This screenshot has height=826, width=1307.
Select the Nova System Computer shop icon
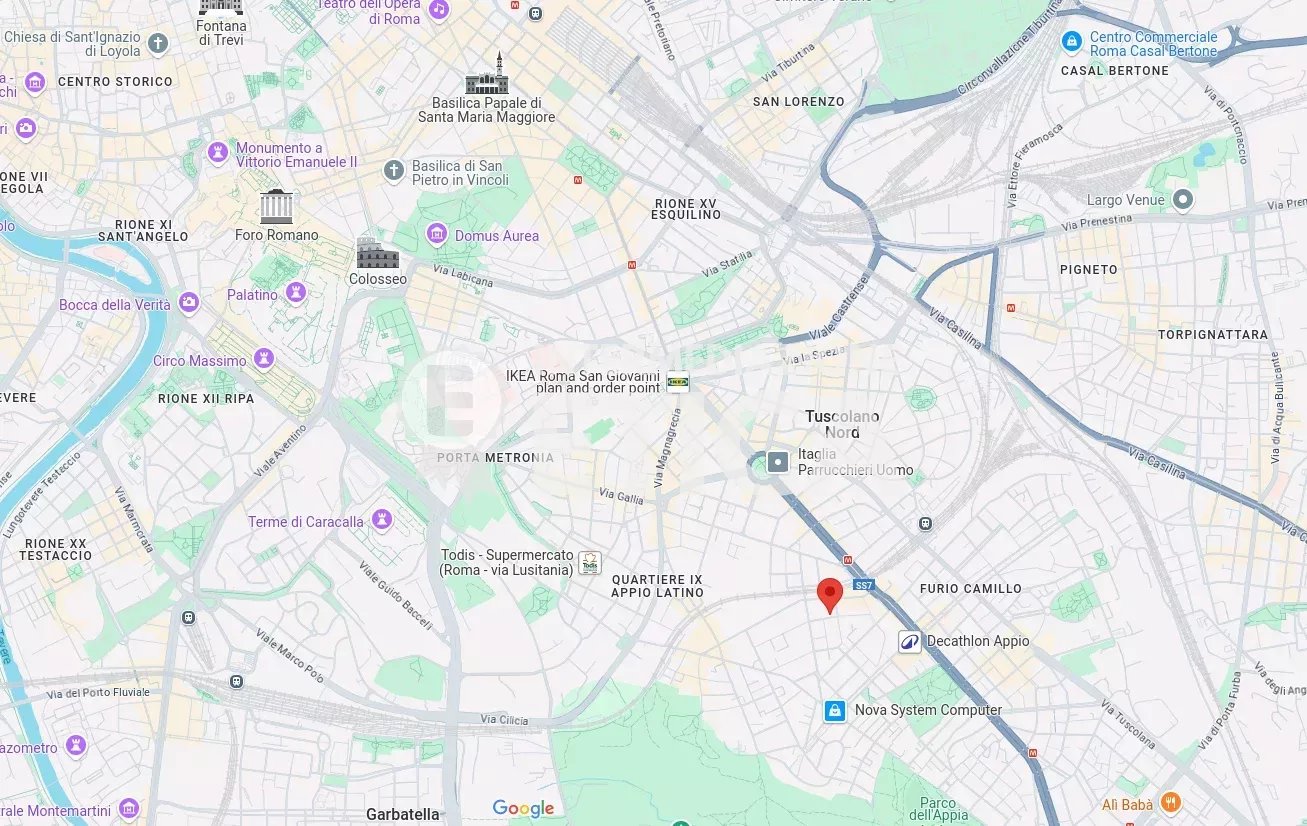[x=835, y=711]
